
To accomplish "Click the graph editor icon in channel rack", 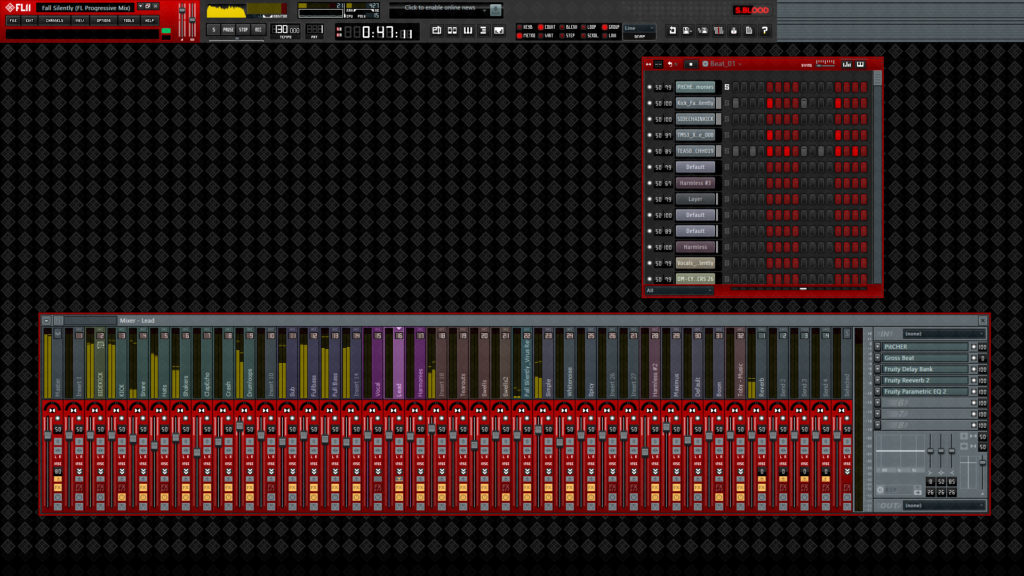I will click(x=846, y=63).
